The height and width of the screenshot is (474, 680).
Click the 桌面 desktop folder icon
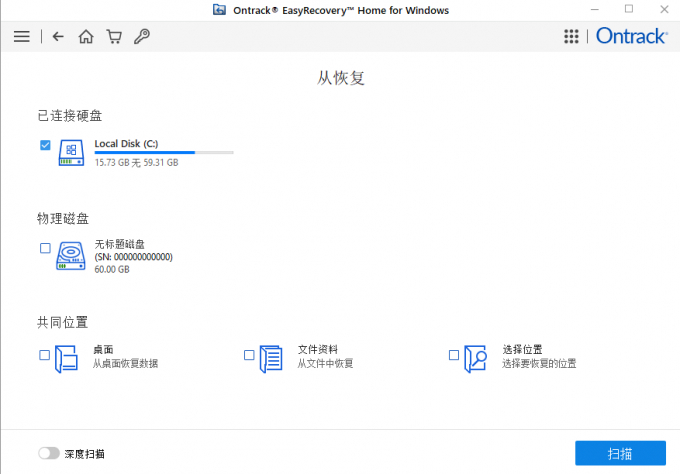(x=66, y=359)
